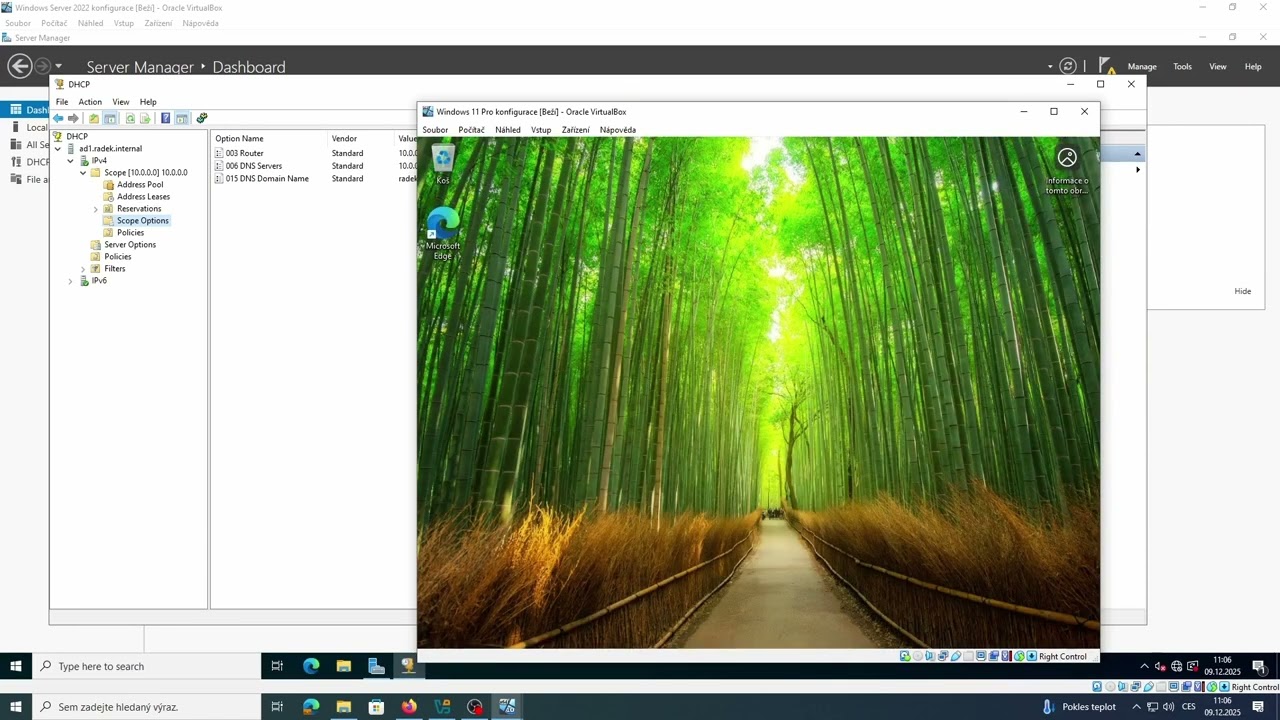The image size is (1280, 720).
Task: Click Back arrow in DHCP toolbar
Action: [x=58, y=118]
